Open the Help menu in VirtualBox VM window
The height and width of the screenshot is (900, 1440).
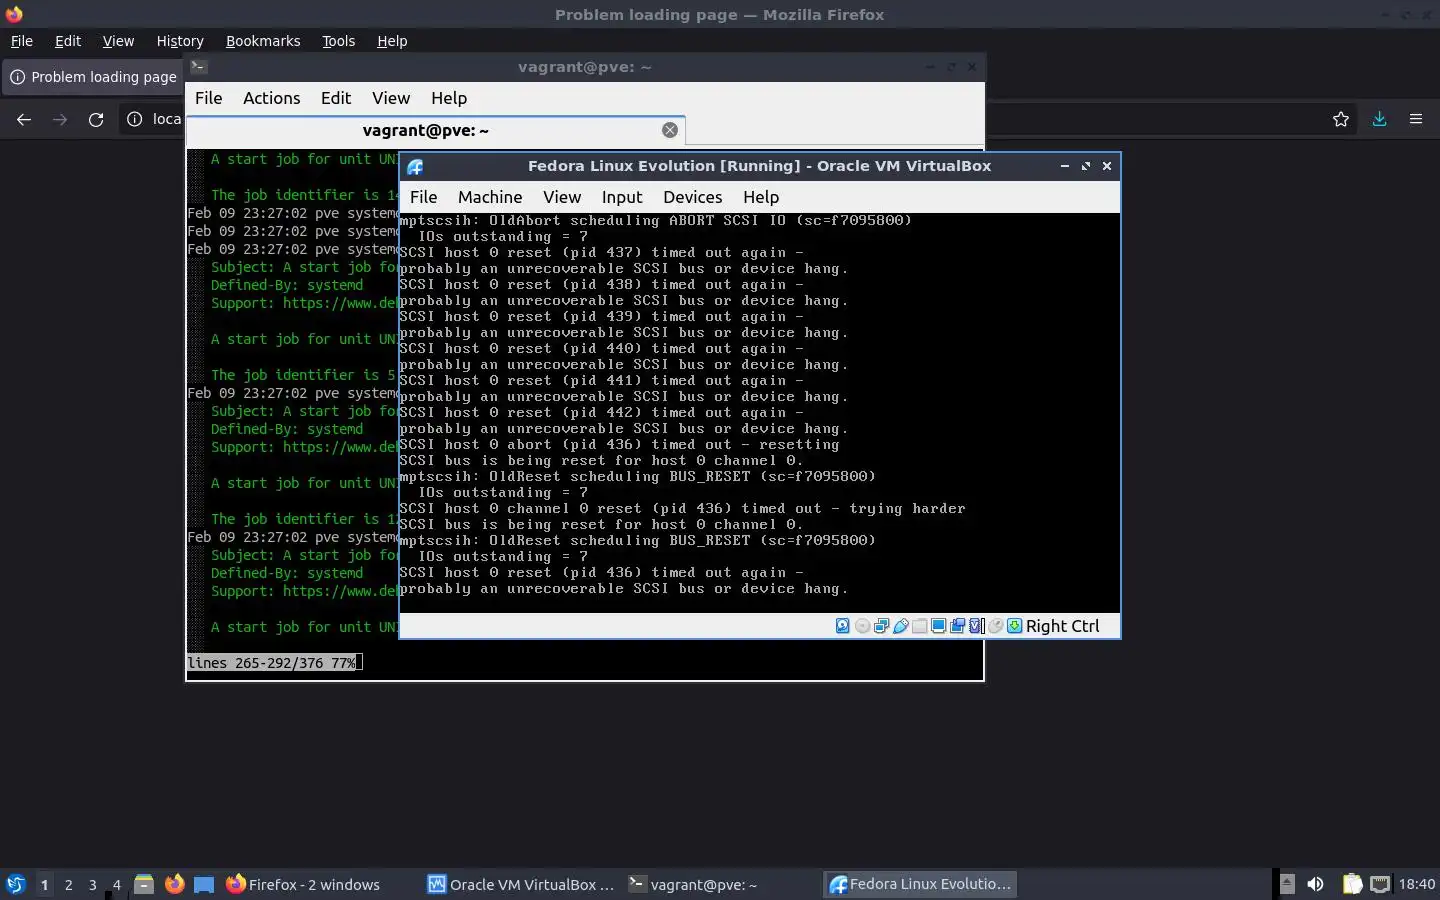(x=761, y=197)
